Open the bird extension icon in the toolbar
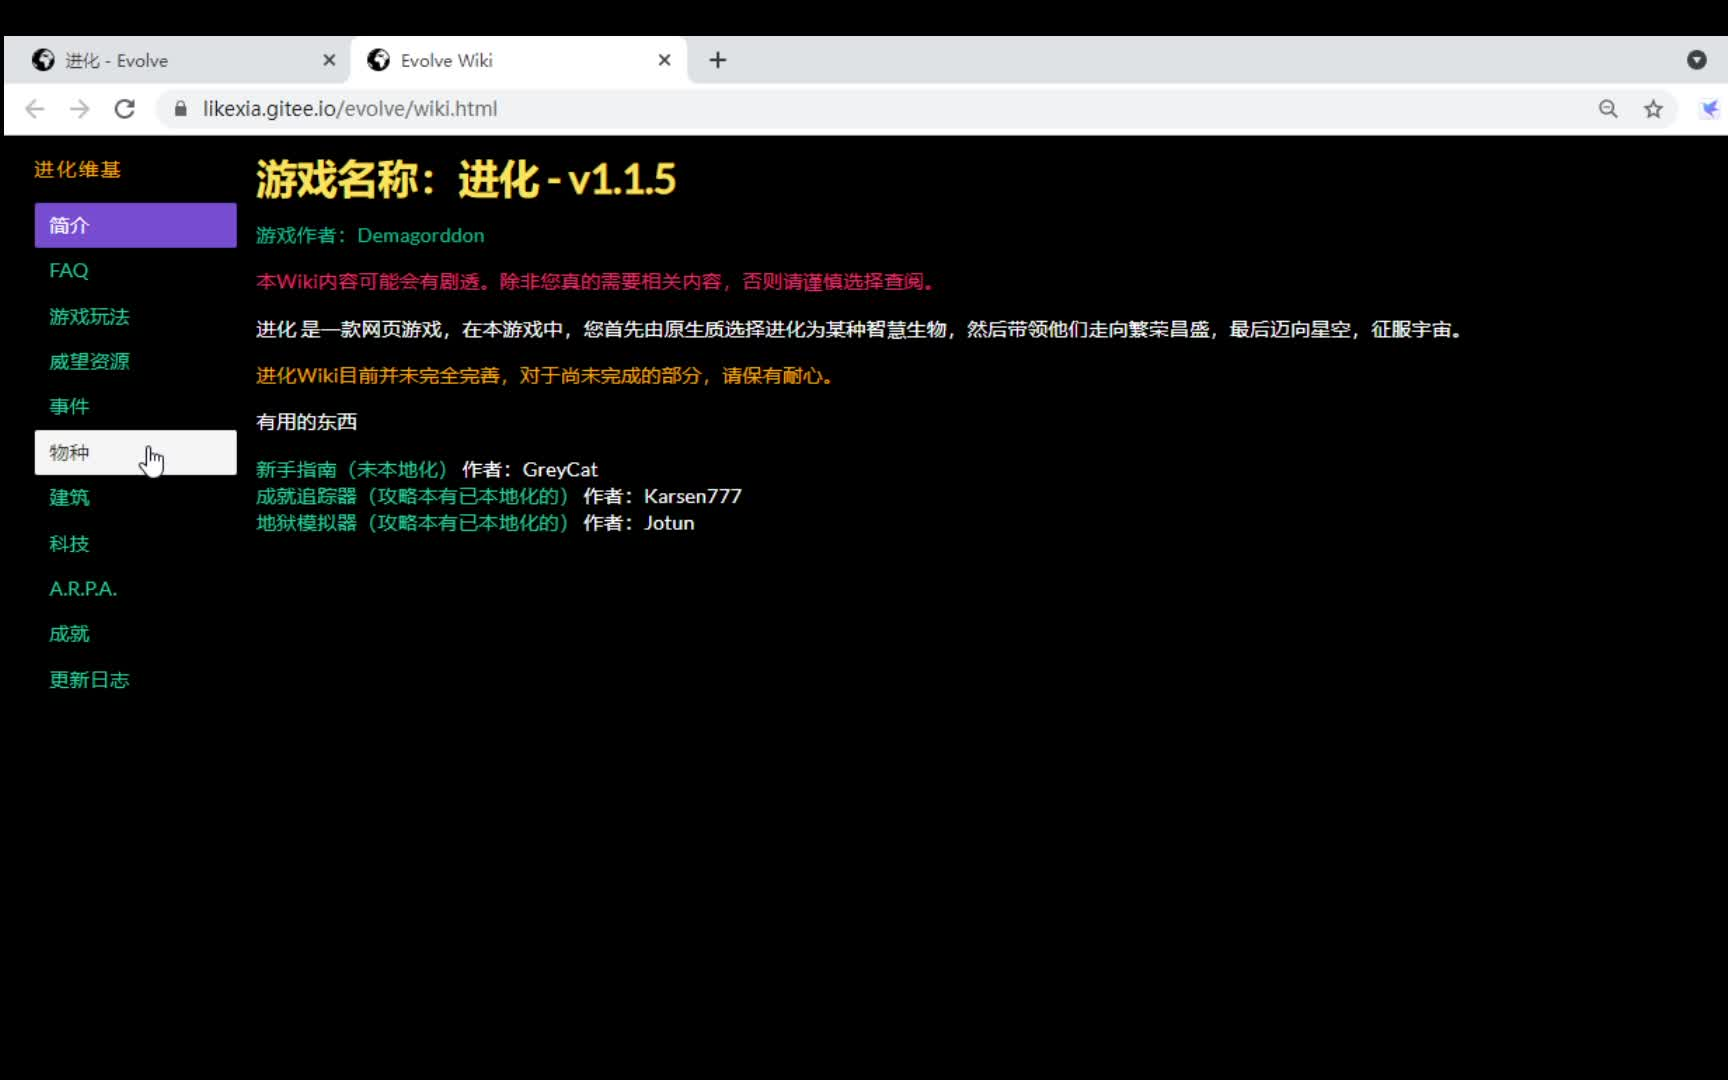 pos(1710,109)
